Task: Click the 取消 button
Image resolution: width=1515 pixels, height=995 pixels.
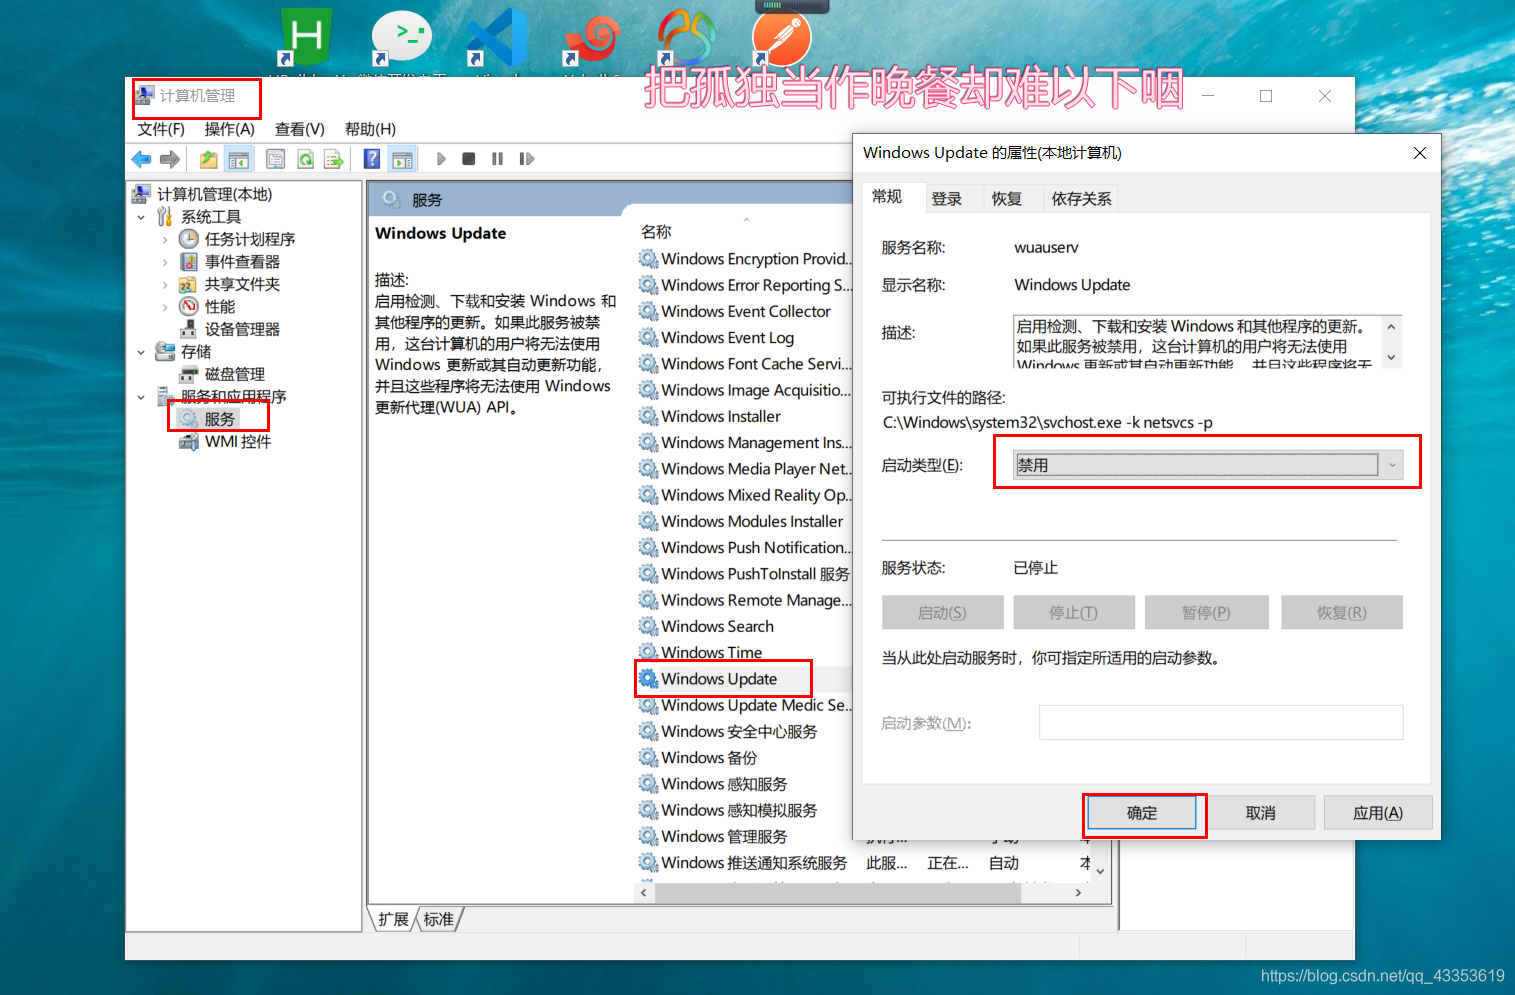Action: [x=1261, y=813]
